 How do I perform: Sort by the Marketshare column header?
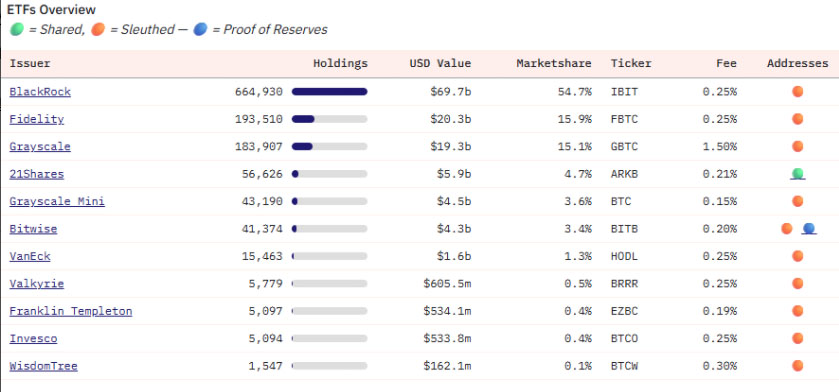[x=554, y=63]
